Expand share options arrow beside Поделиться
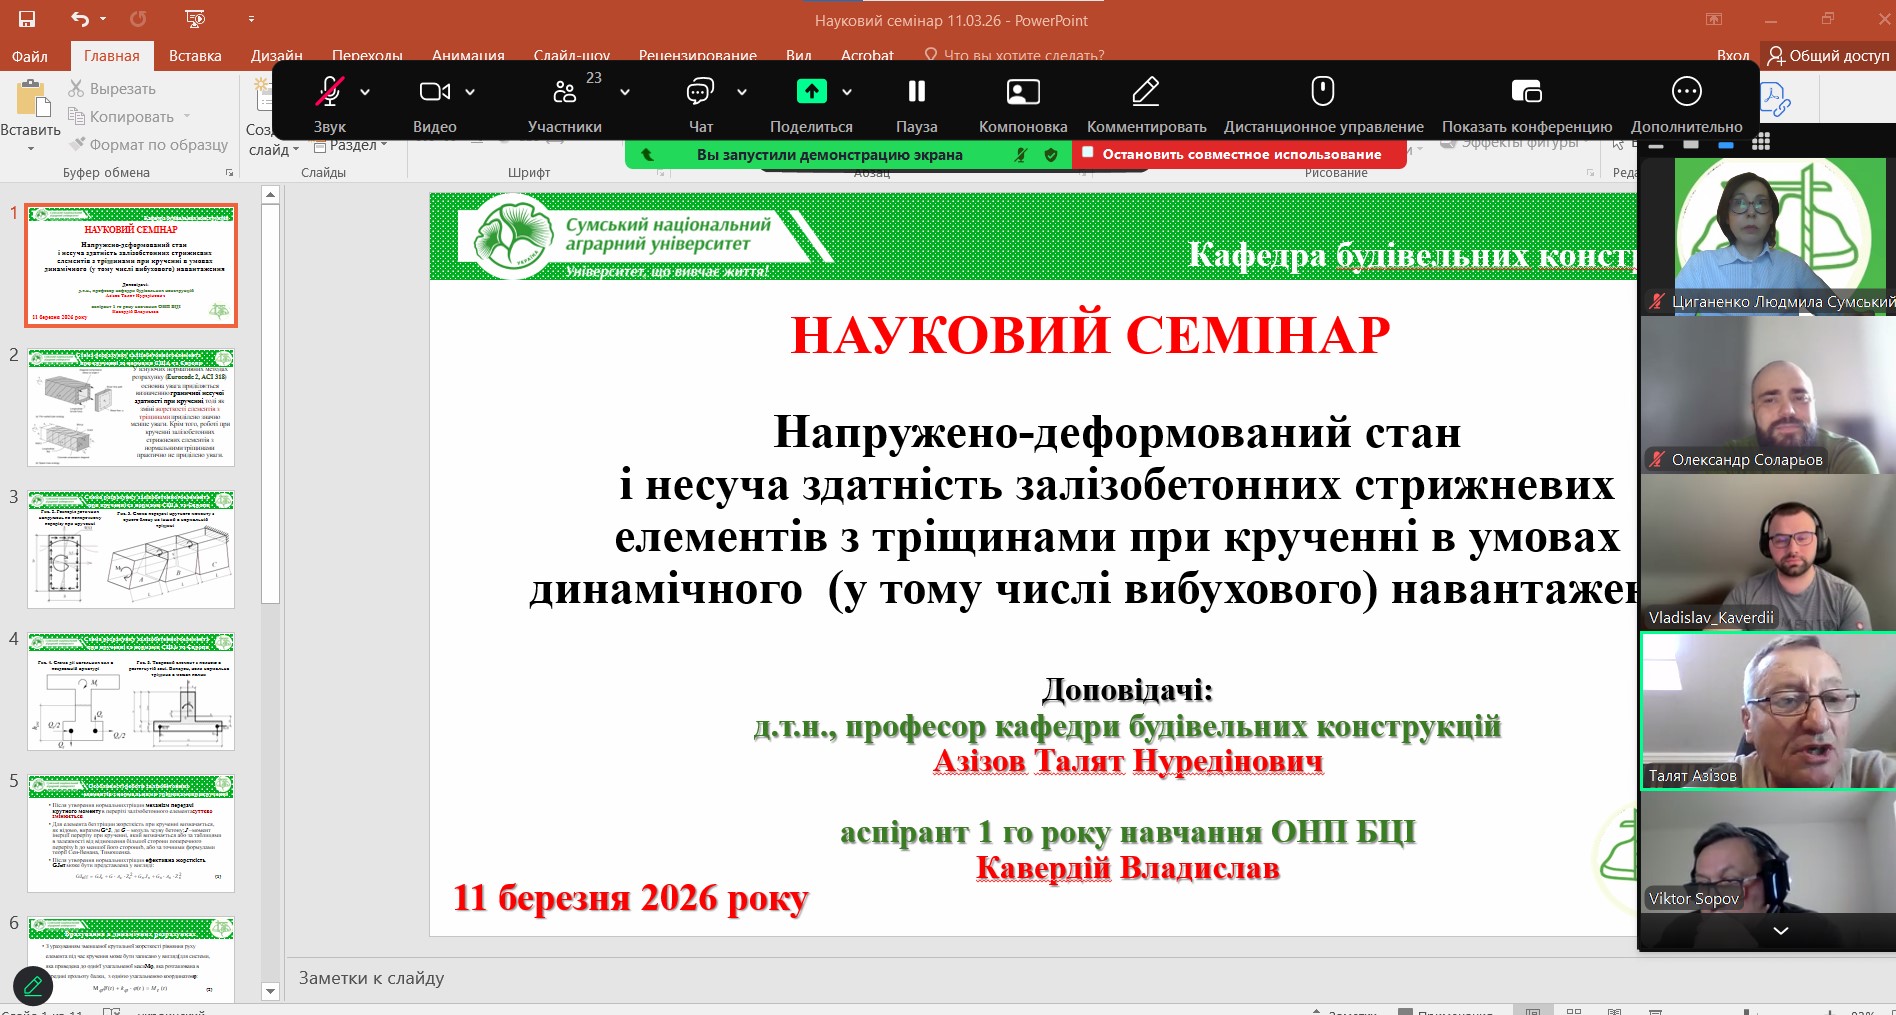Viewport: 1896px width, 1015px height. click(x=847, y=92)
